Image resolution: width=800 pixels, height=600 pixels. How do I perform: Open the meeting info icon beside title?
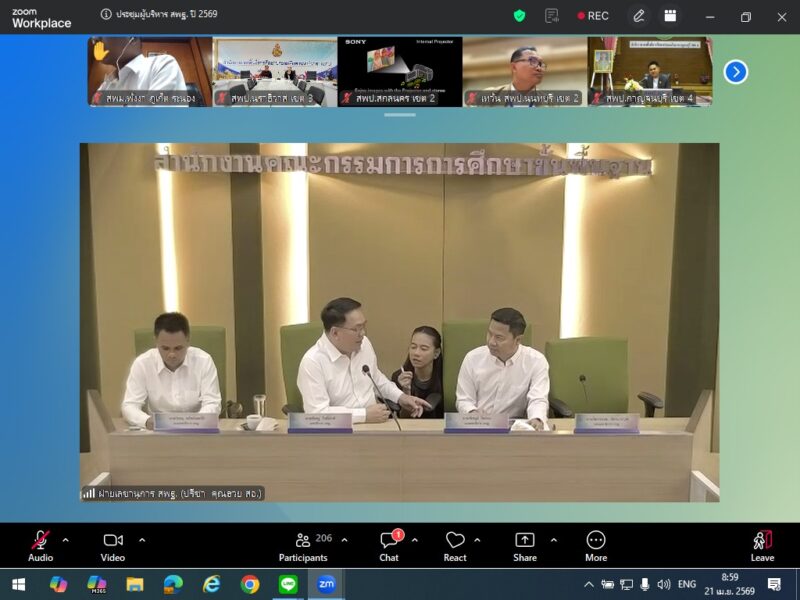(x=106, y=15)
